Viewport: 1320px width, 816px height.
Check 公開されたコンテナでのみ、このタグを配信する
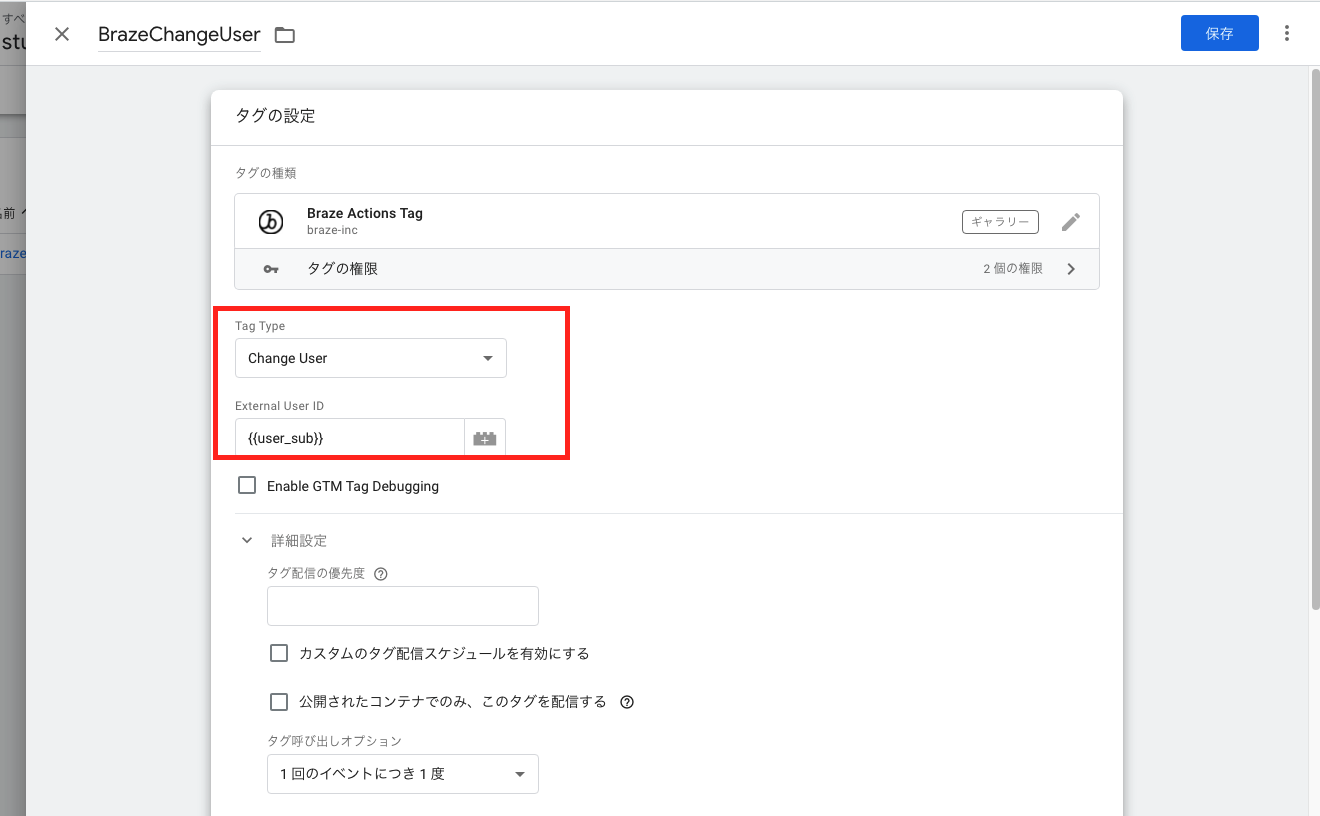pos(279,701)
